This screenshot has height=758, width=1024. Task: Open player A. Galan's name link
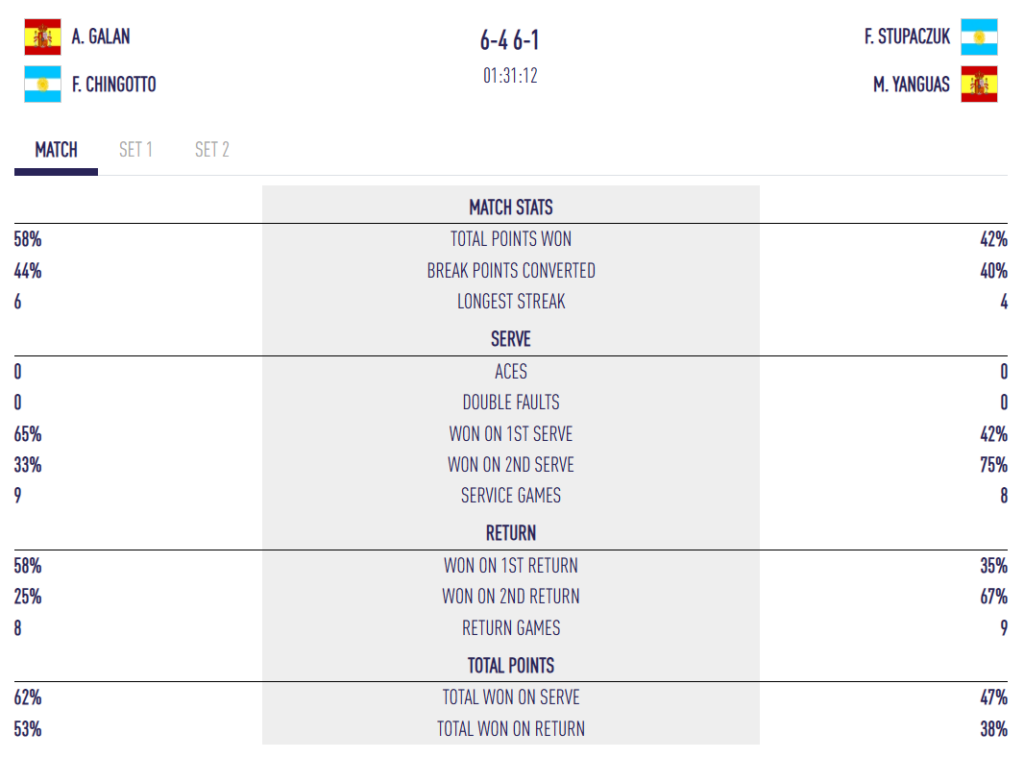[101, 37]
